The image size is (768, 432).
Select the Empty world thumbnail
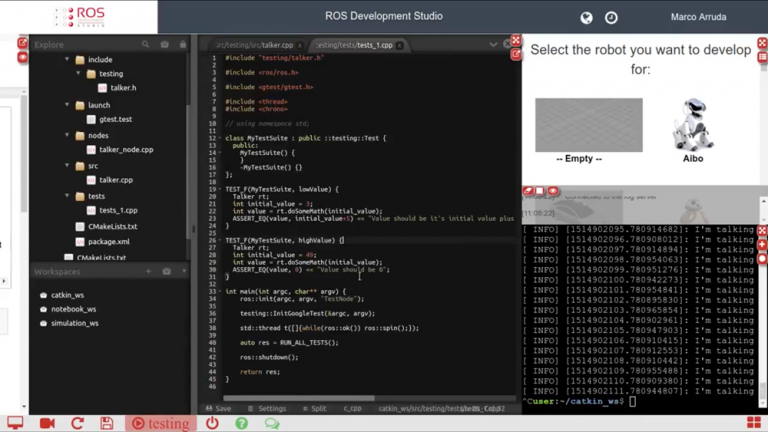[589, 125]
